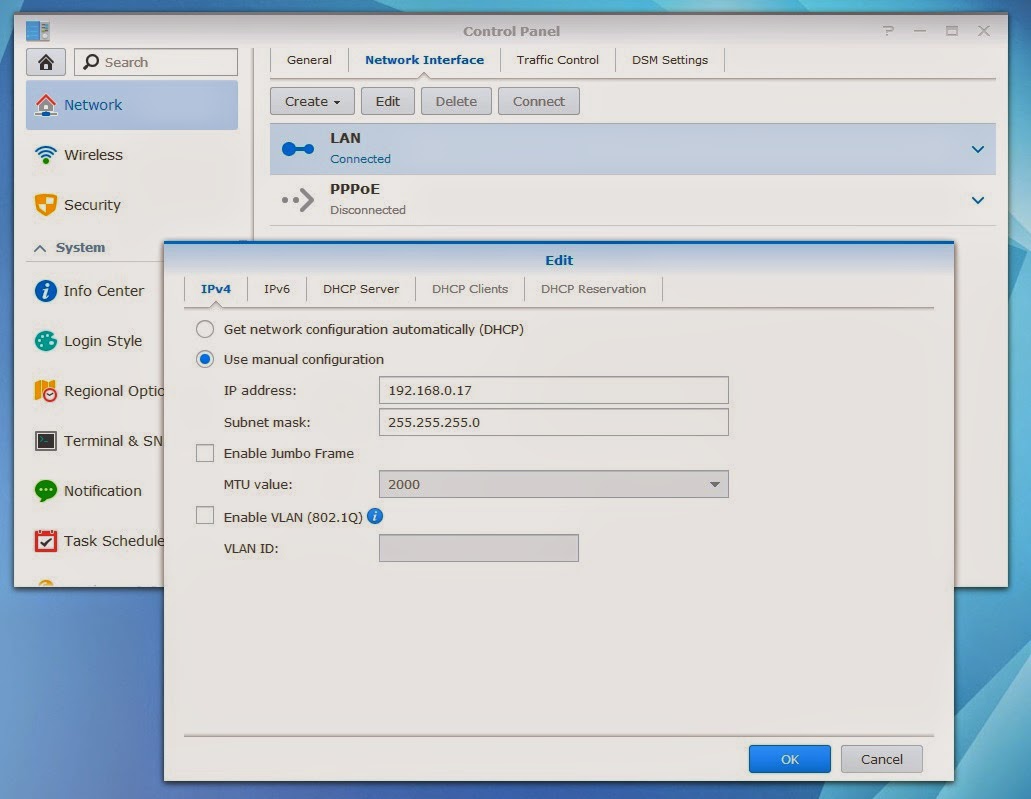Click the LAN connection icon
Viewport: 1031px width, 799px height.
(x=298, y=149)
